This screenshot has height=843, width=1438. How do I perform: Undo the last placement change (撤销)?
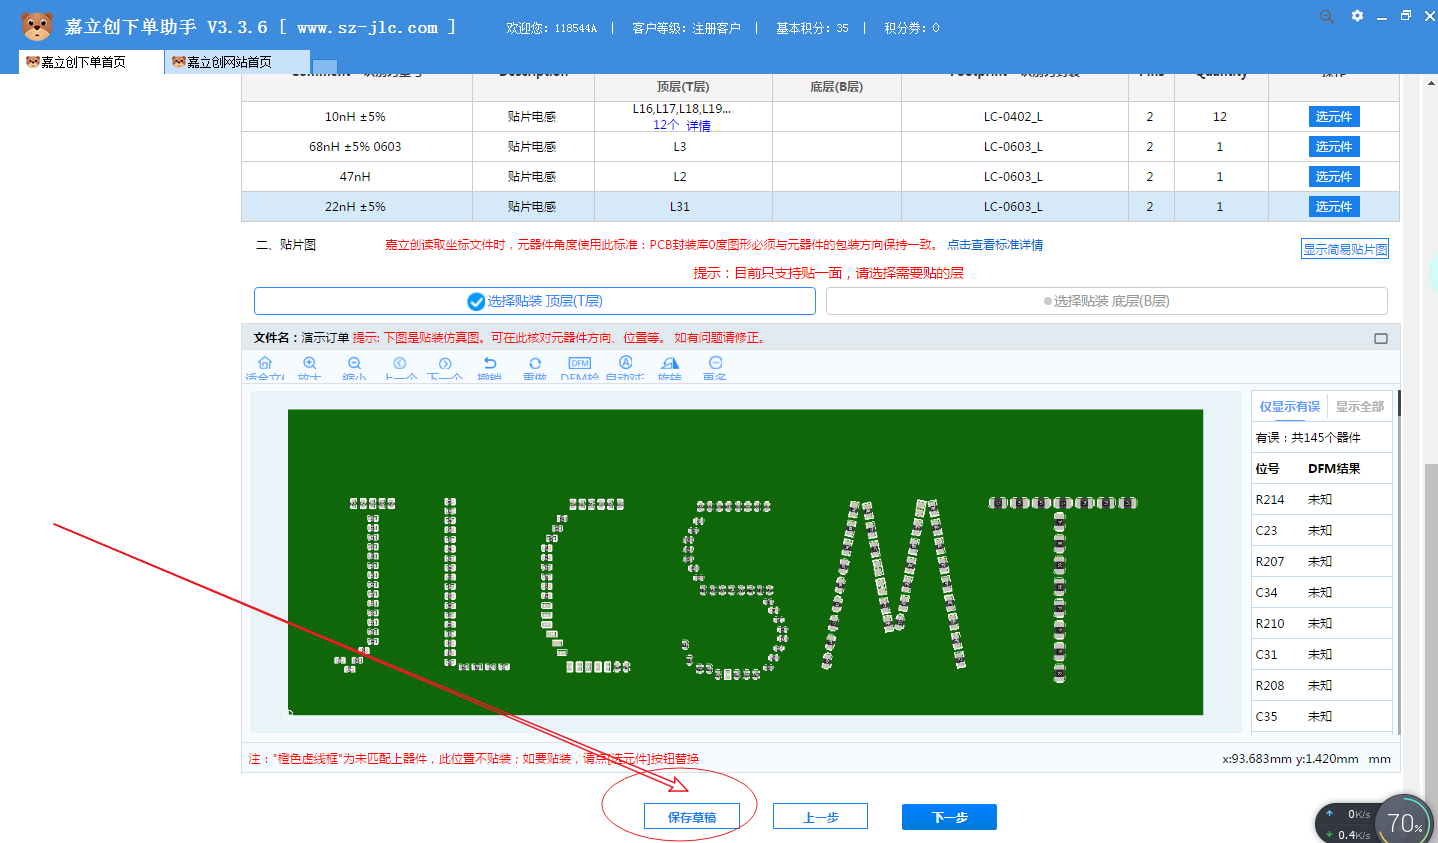tap(490, 365)
